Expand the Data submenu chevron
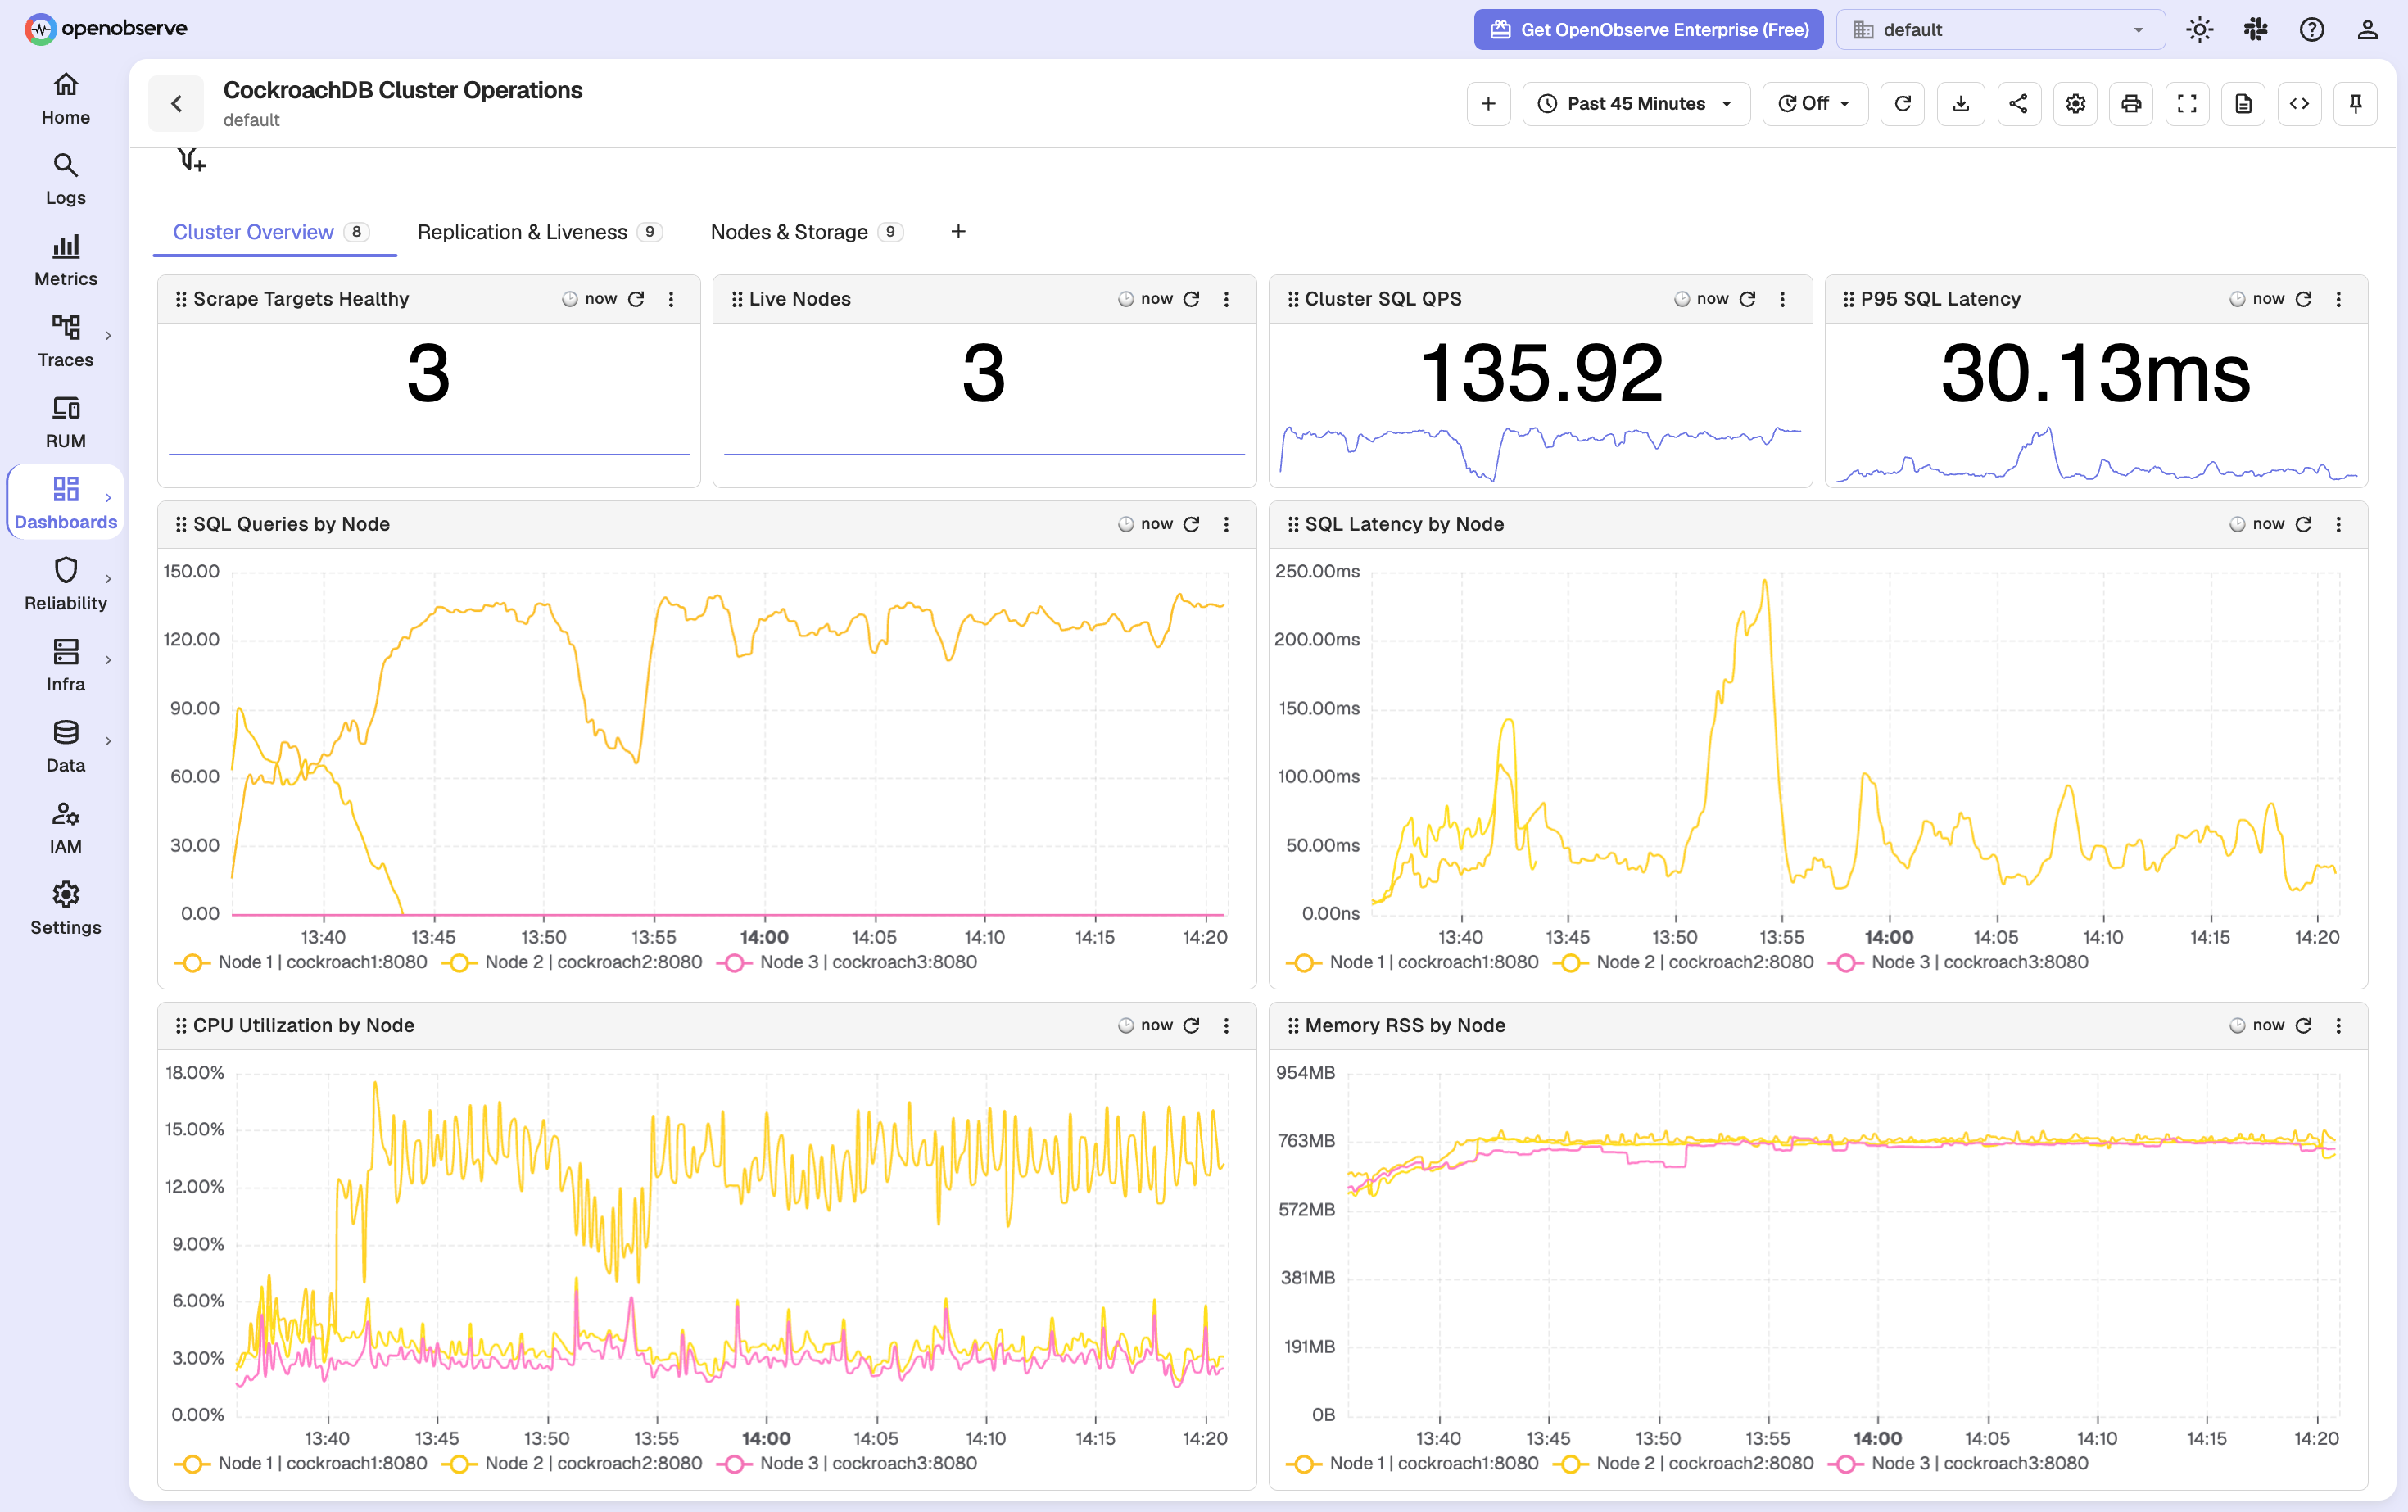The image size is (2408, 1512). pyautogui.click(x=108, y=741)
